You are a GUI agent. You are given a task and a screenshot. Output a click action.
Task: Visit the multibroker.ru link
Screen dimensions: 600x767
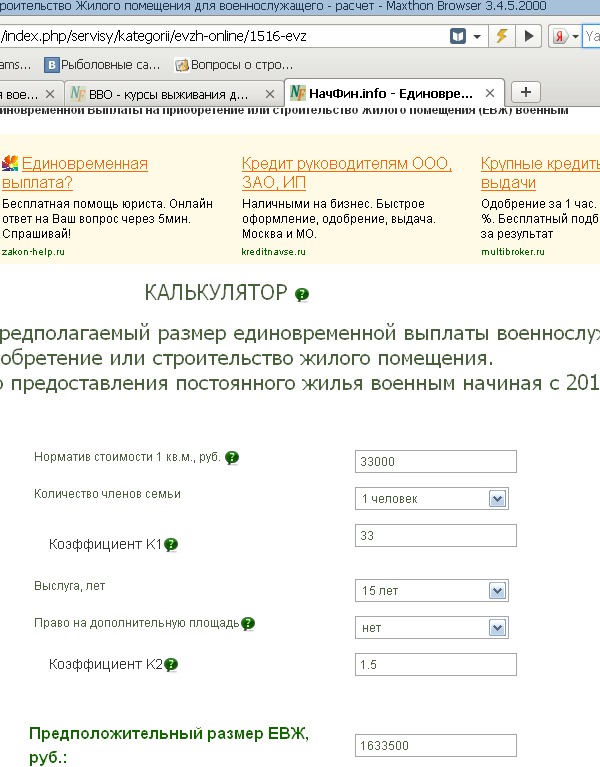(512, 252)
